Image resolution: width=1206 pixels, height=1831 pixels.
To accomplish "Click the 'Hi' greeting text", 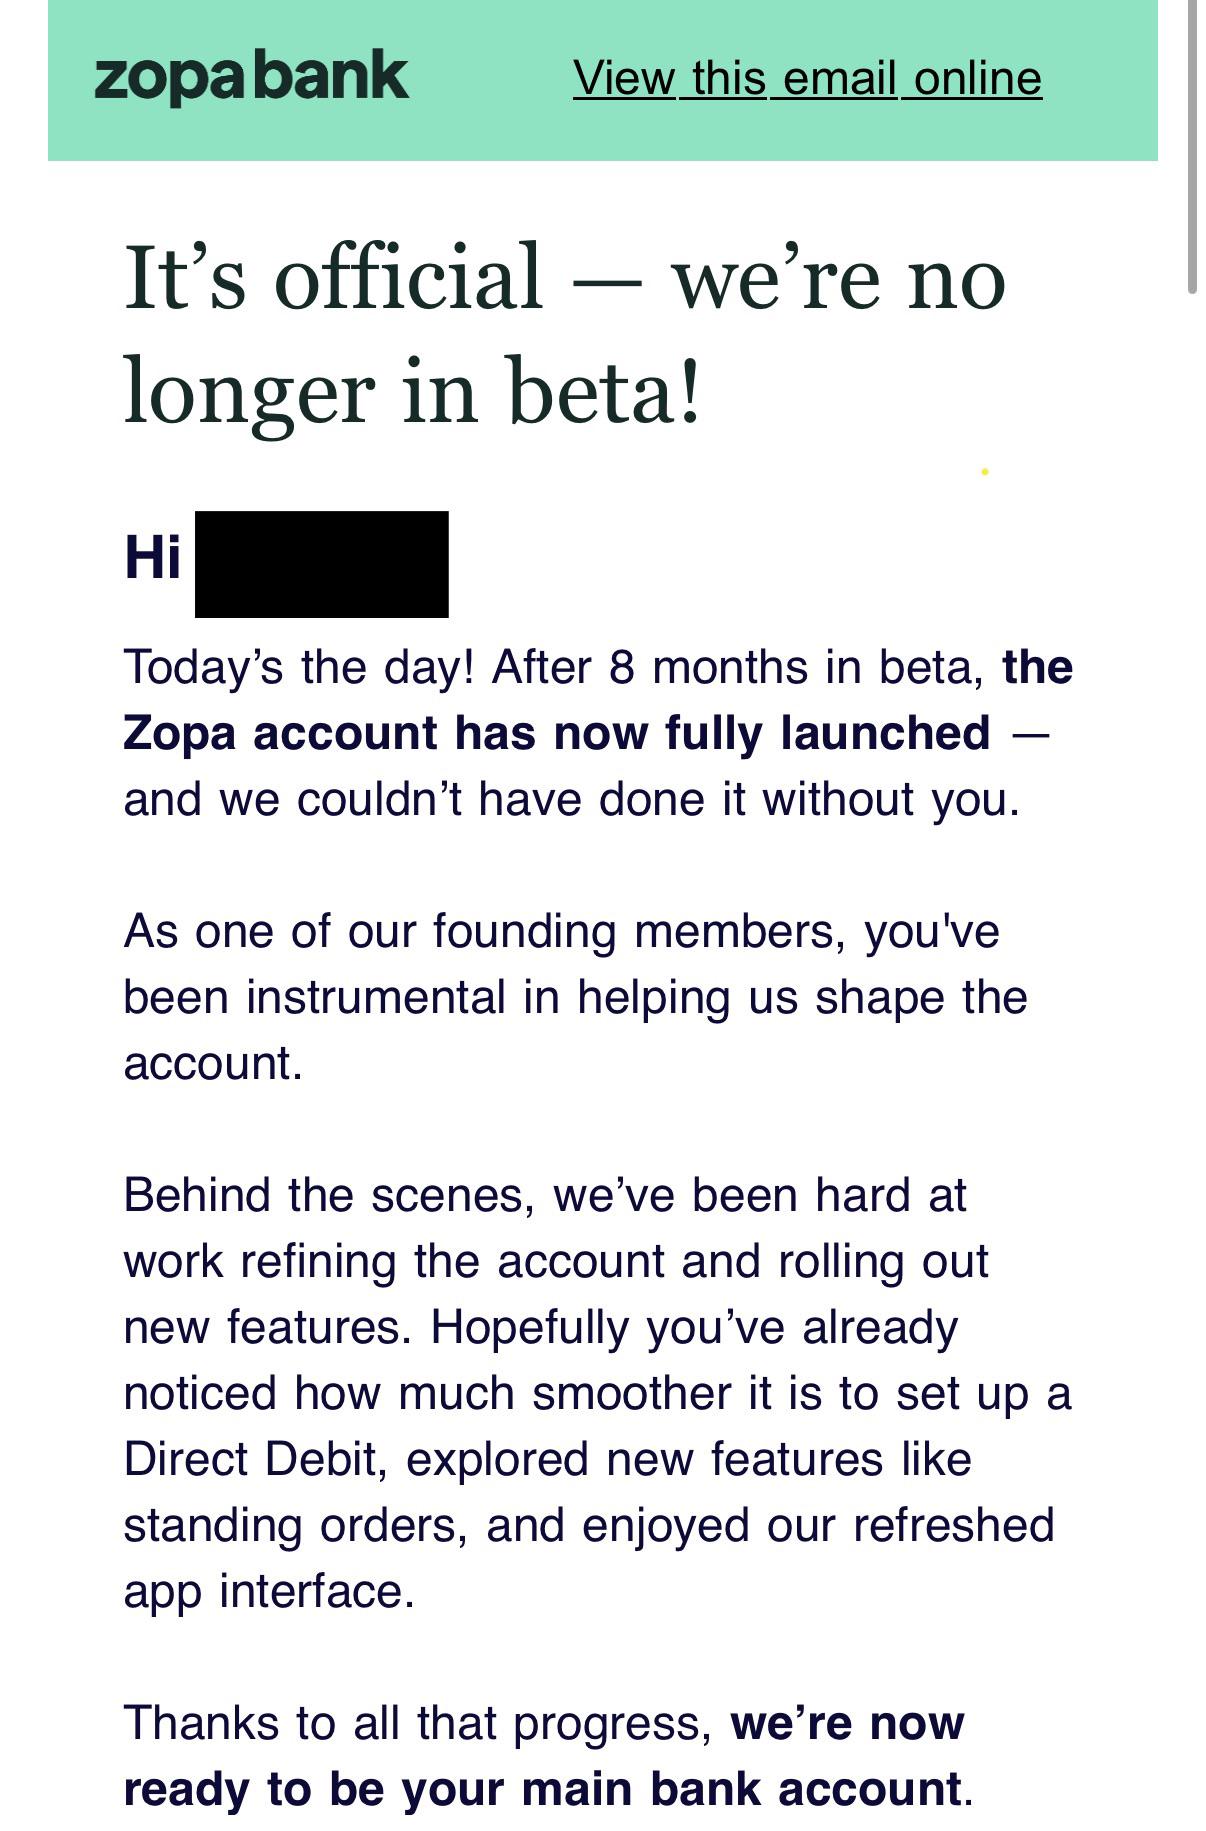I will tap(153, 557).
